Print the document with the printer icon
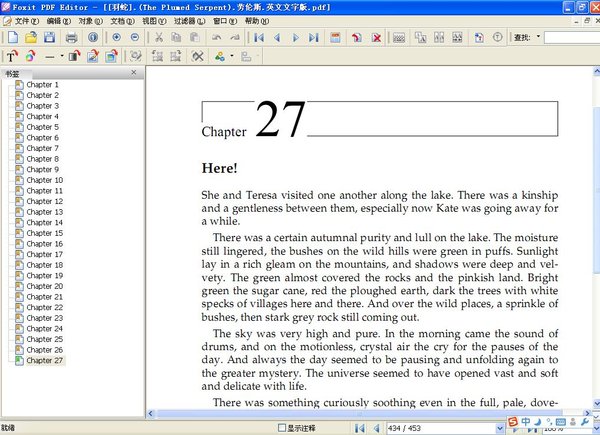 point(71,37)
